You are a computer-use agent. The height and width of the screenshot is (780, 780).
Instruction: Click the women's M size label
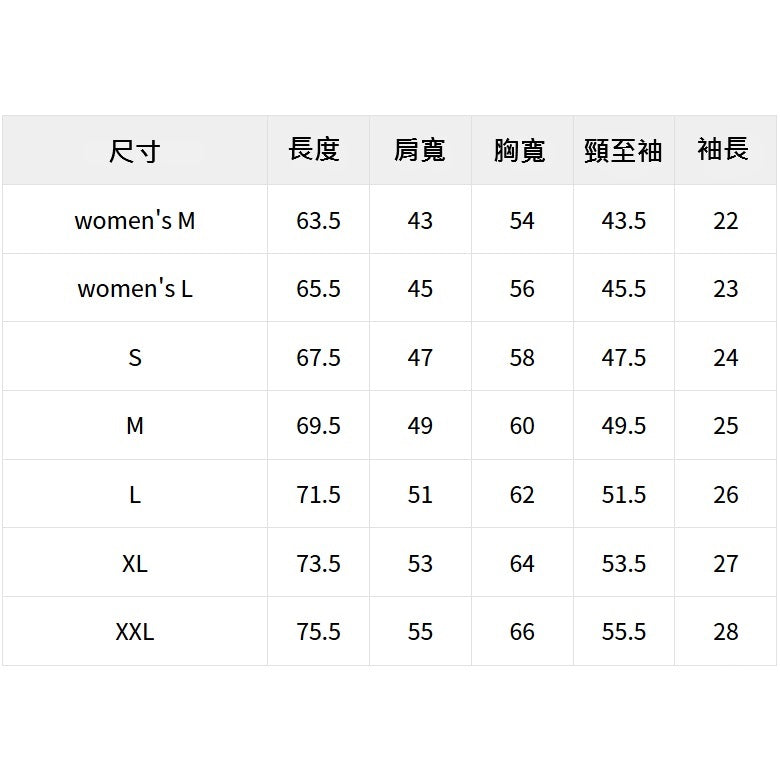[135, 220]
